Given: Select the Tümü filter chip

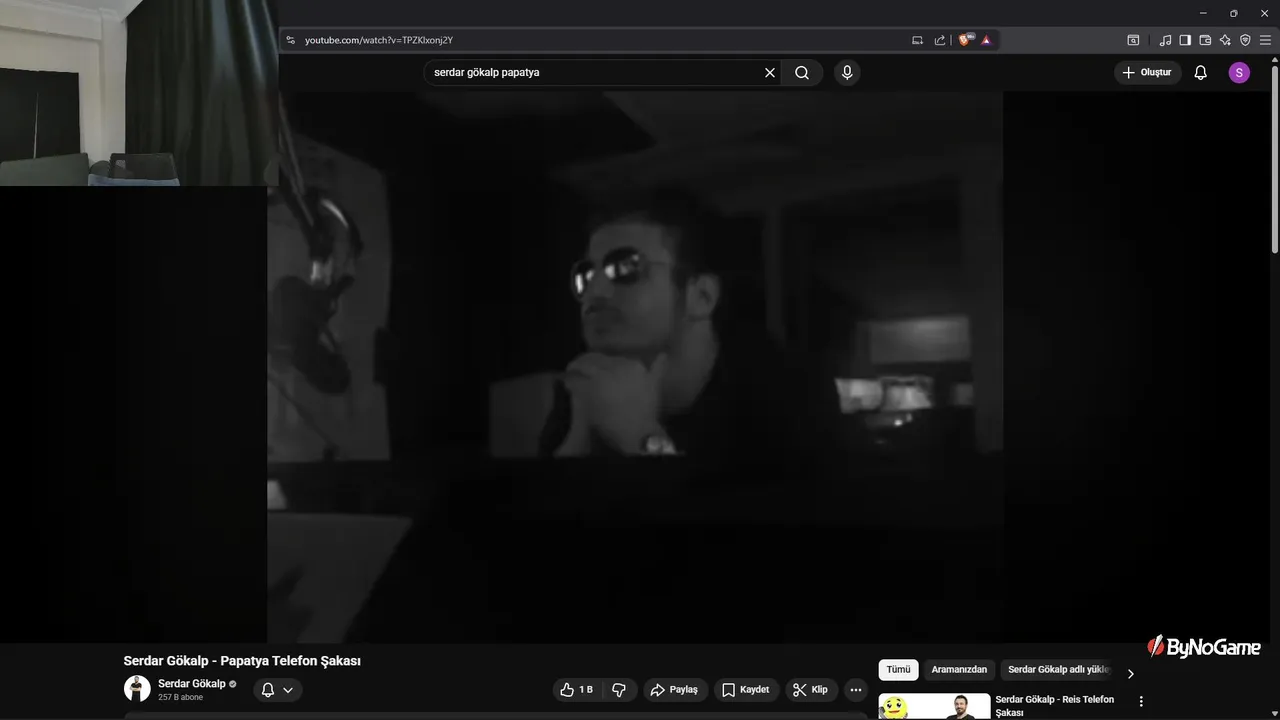Looking at the screenshot, I should click(898, 670).
